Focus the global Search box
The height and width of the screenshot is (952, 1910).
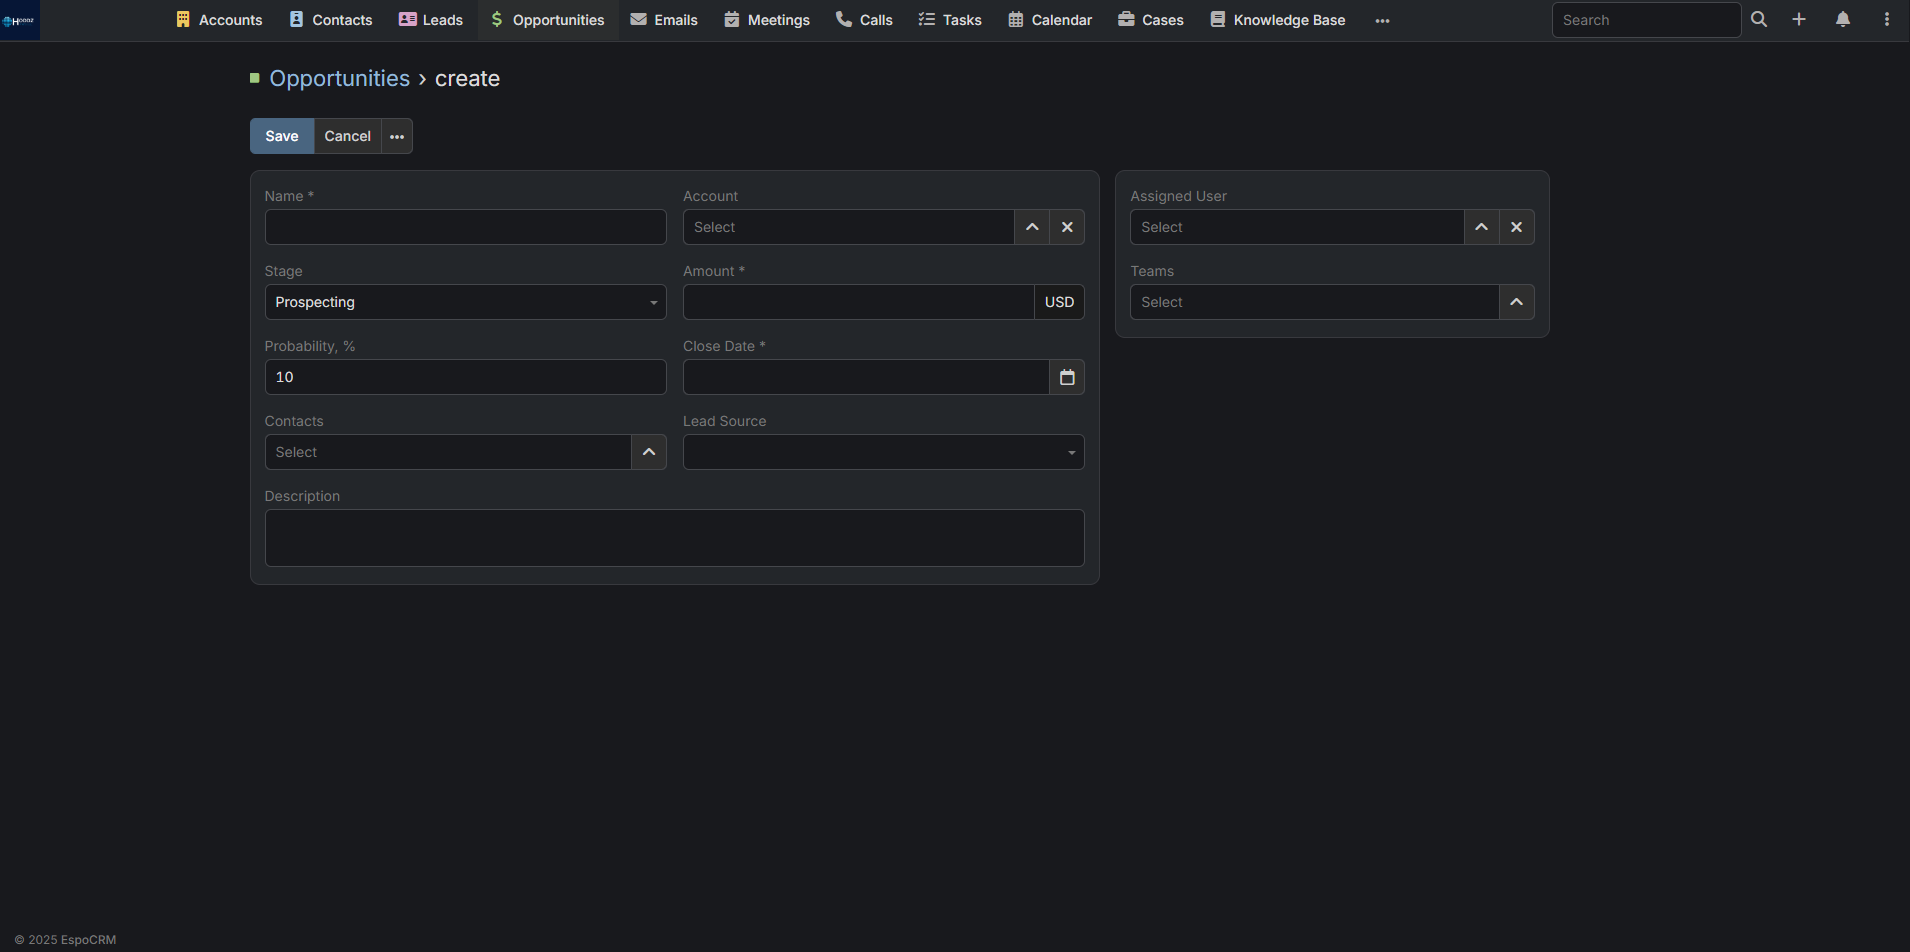coord(1646,20)
